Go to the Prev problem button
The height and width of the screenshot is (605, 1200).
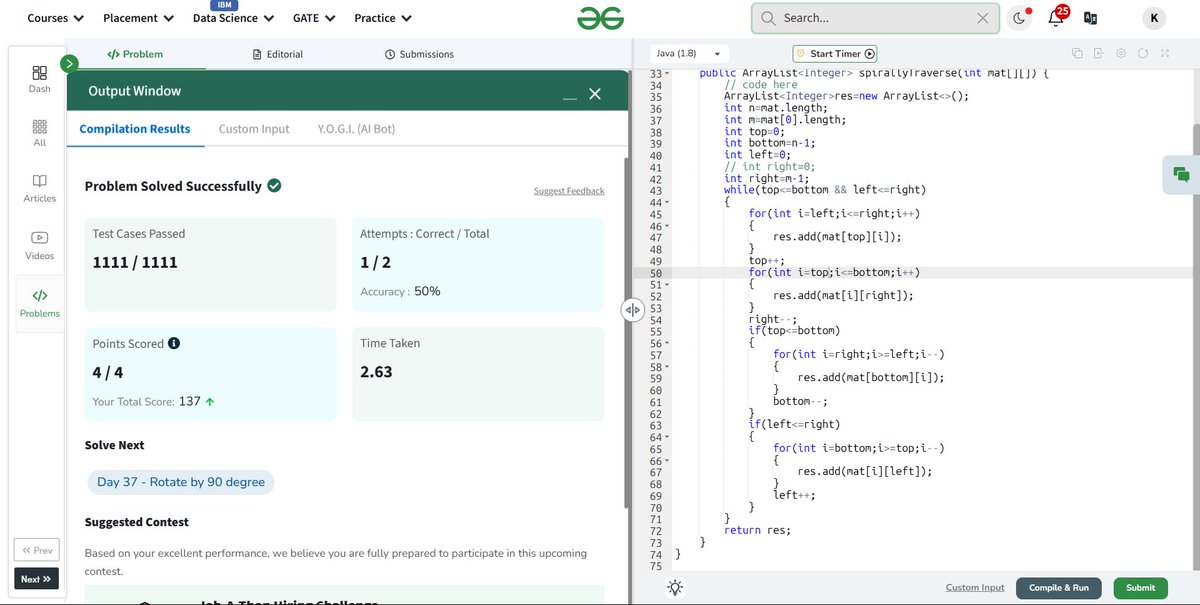tap(37, 550)
